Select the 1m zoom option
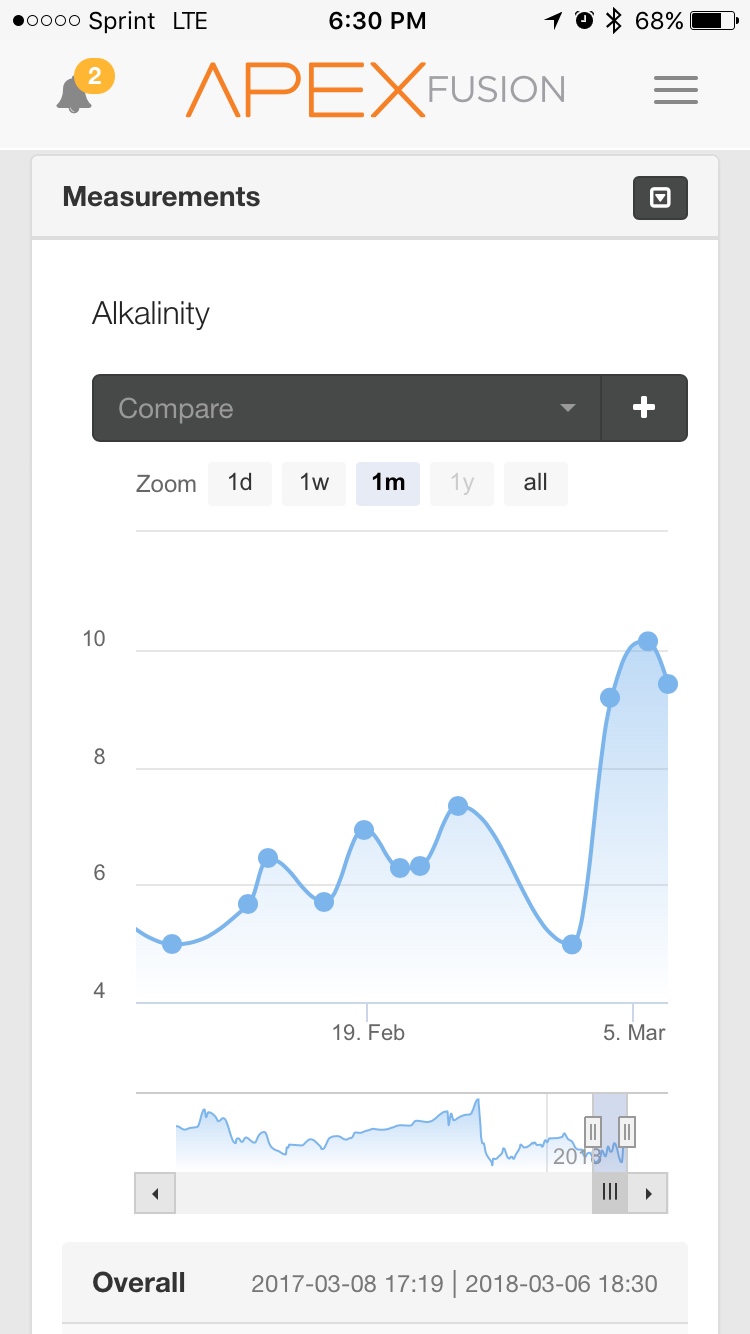750x1334 pixels. 388,483
